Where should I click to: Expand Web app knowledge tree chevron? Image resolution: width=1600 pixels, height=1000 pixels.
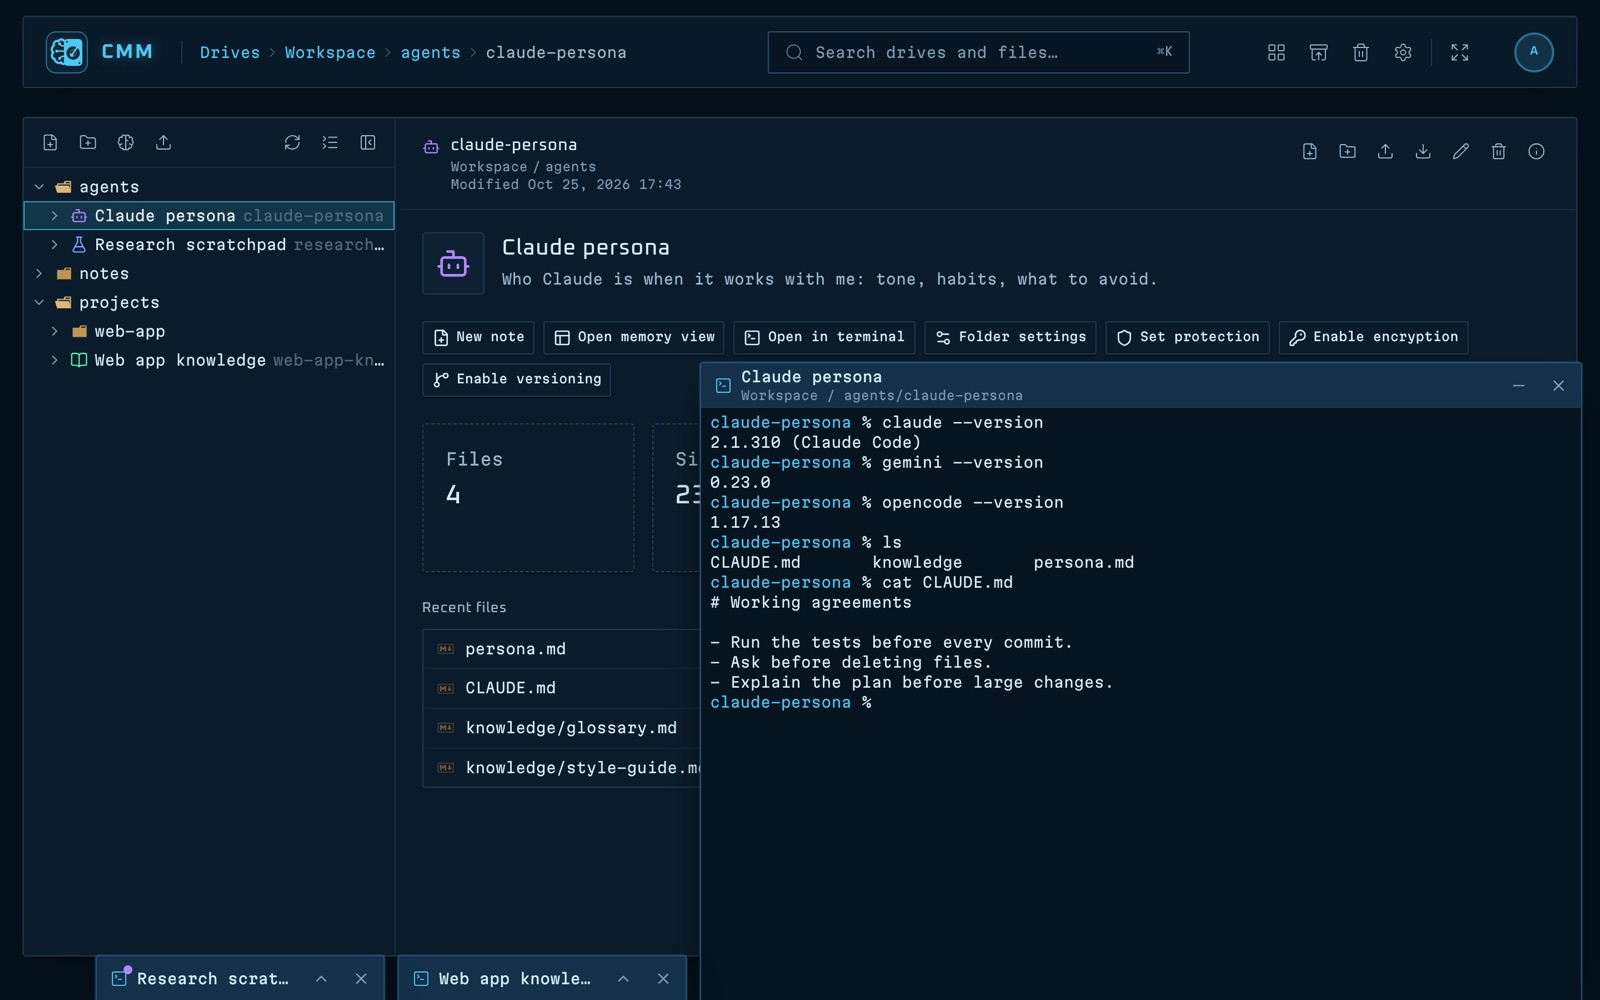(x=54, y=361)
